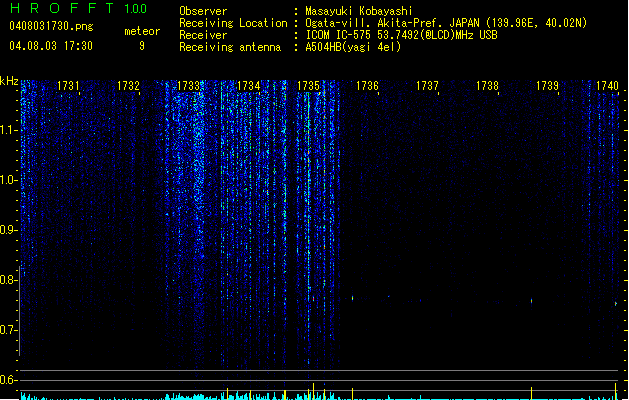Click the 1732 time marker
Screen dimensions: 629x400
[x=128, y=86]
